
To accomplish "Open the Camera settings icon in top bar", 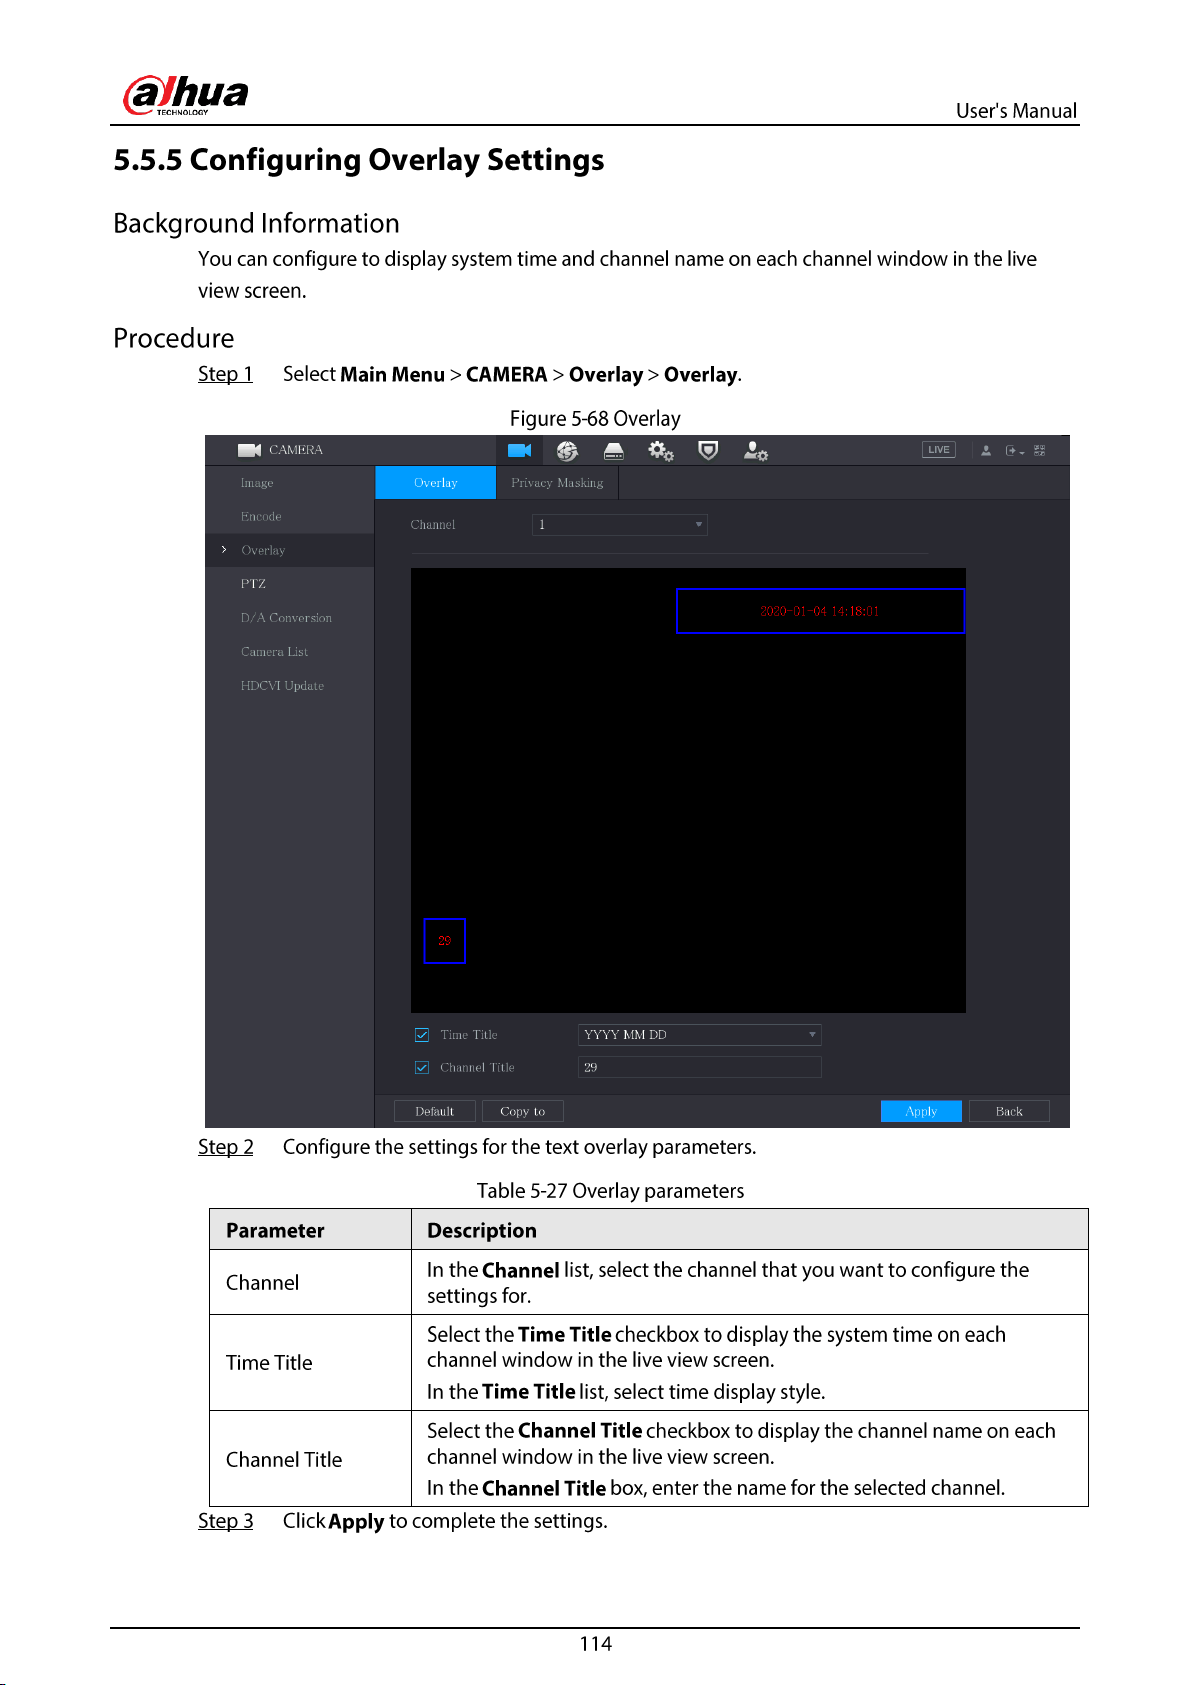I will (x=519, y=450).
